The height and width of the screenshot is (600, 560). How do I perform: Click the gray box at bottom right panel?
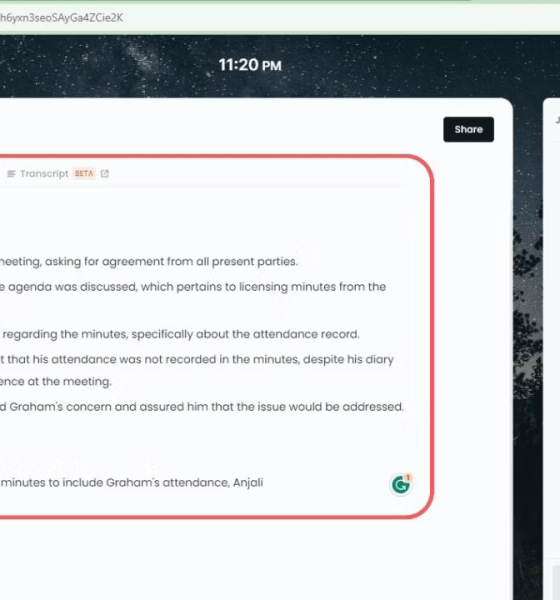(x=556, y=583)
